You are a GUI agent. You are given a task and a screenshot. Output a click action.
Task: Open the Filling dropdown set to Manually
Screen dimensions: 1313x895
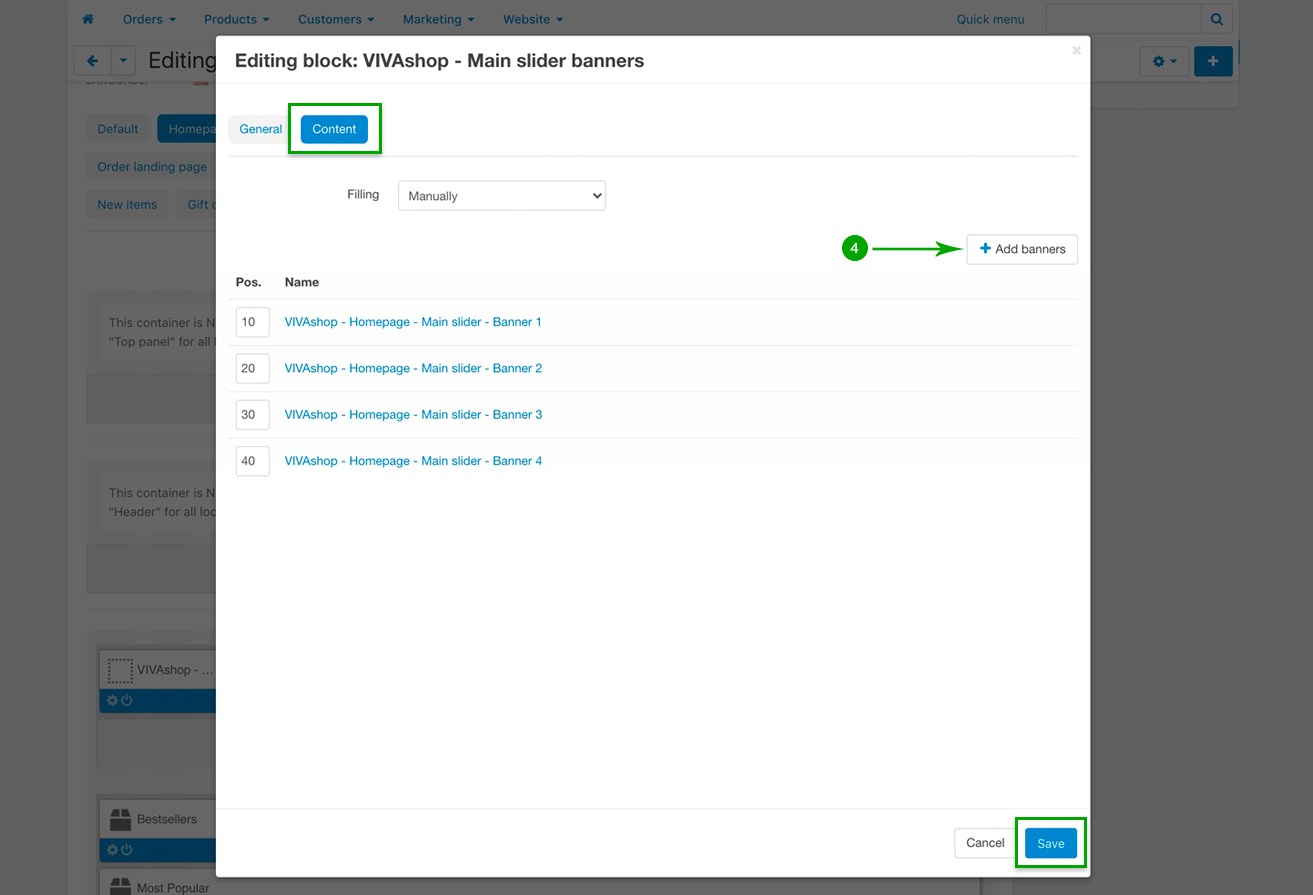point(501,196)
